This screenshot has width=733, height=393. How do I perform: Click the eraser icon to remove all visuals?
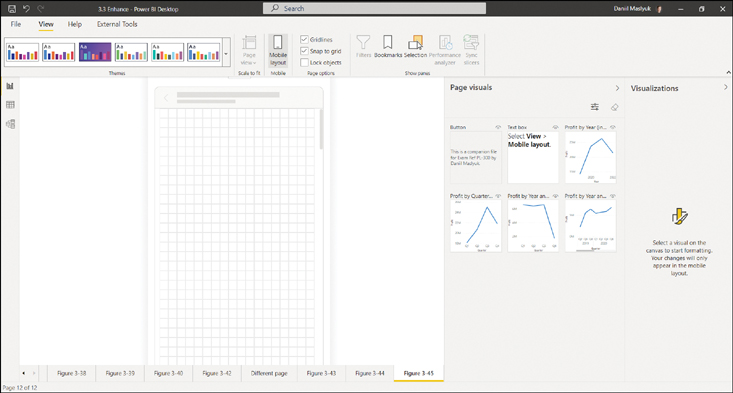click(x=614, y=107)
